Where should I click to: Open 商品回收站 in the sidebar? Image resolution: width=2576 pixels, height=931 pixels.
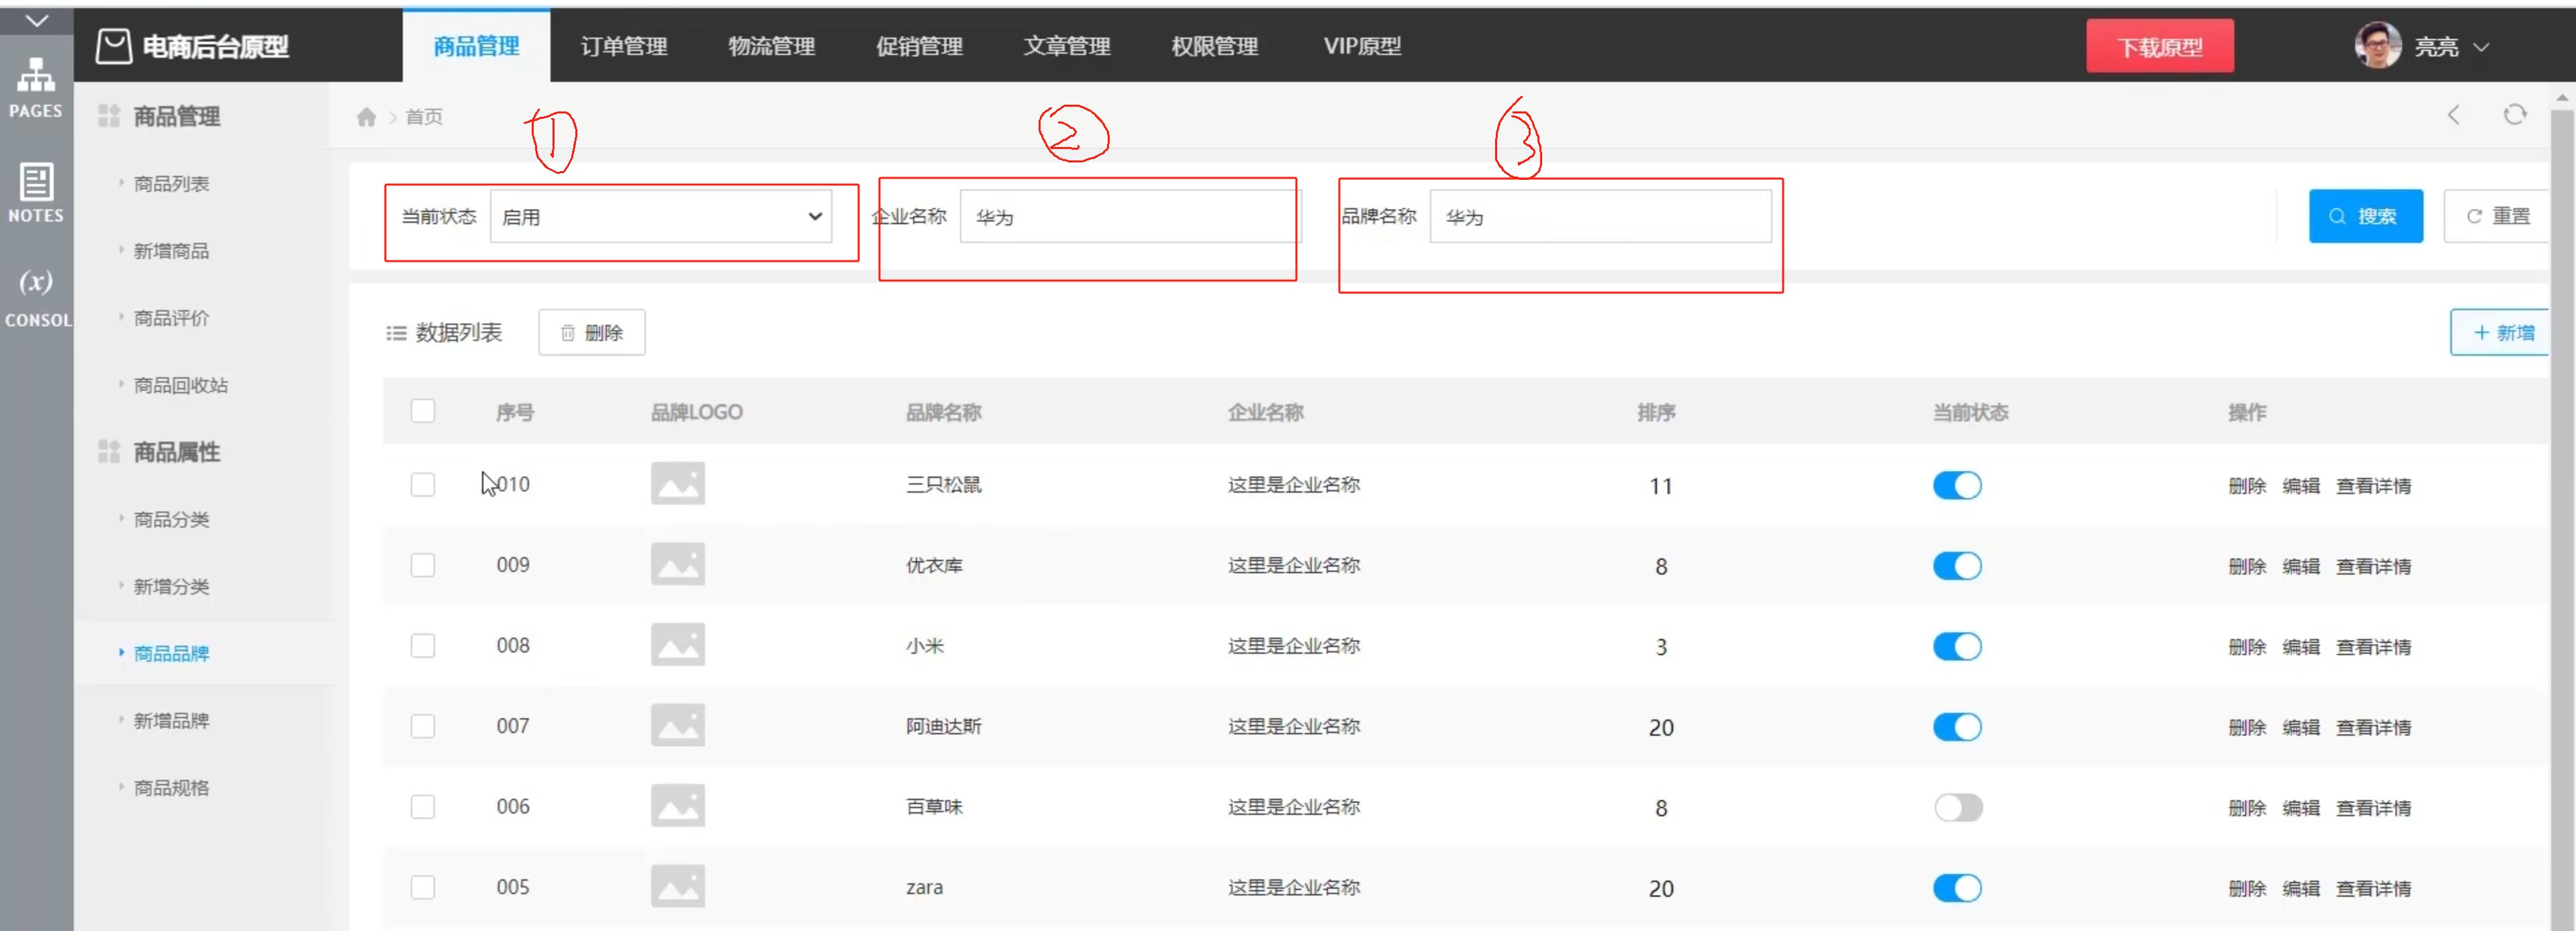181,385
